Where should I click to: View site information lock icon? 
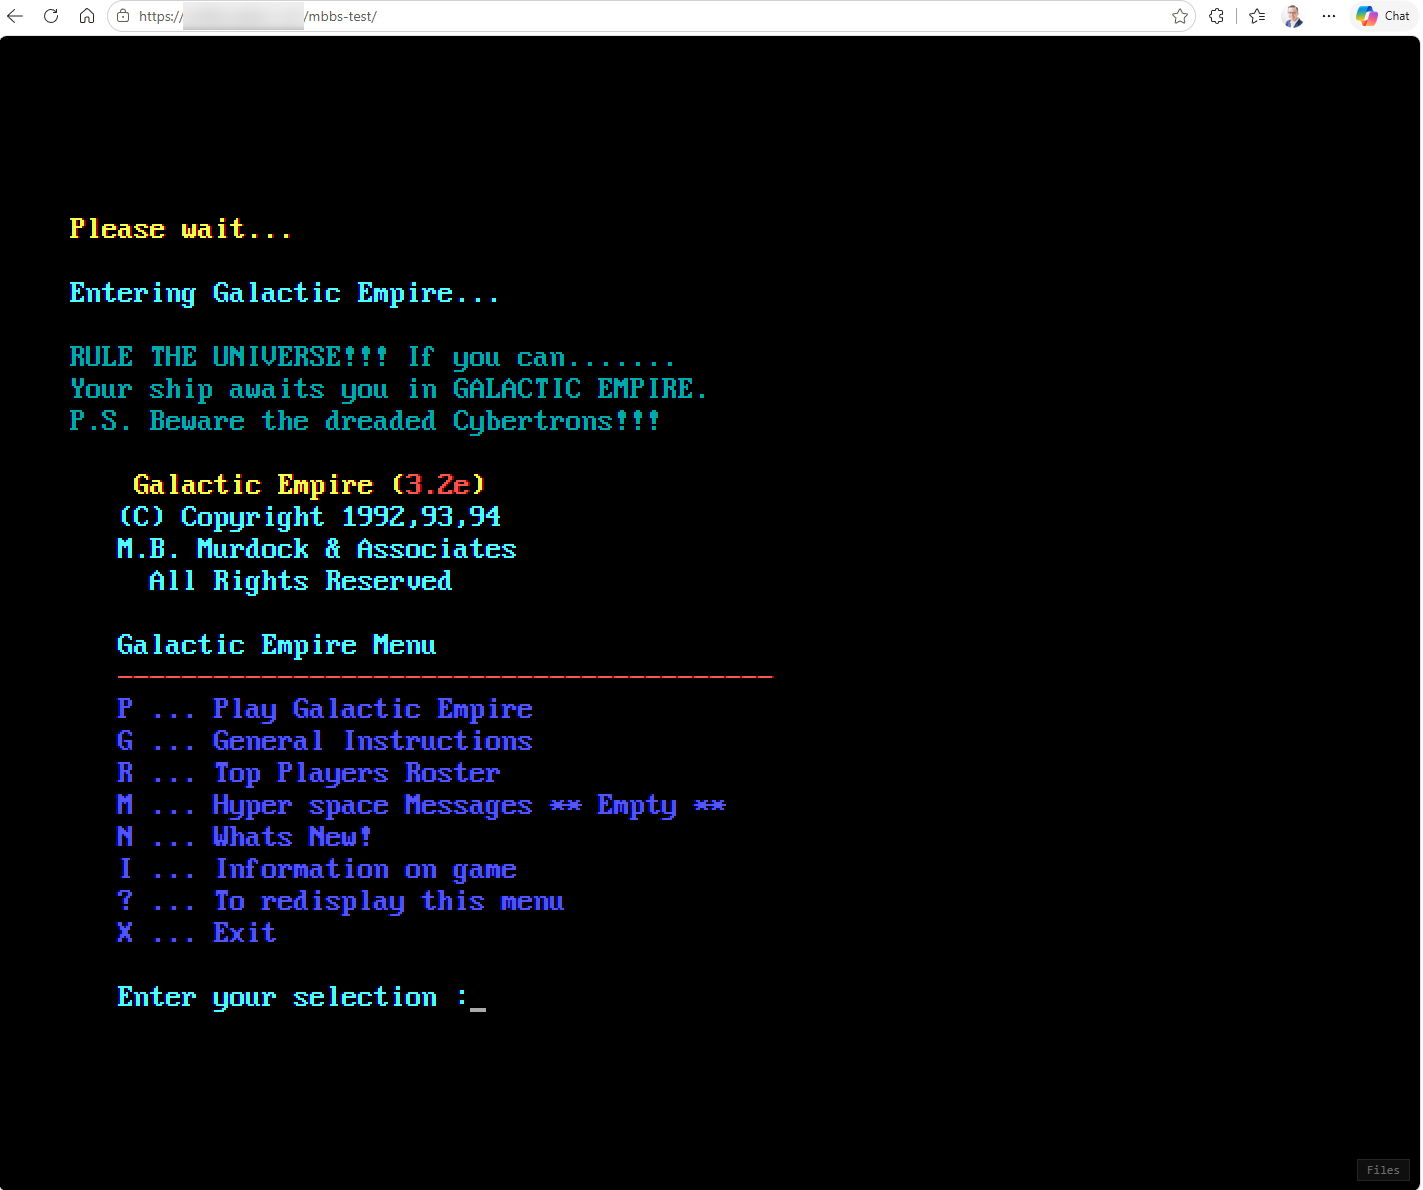coord(123,16)
